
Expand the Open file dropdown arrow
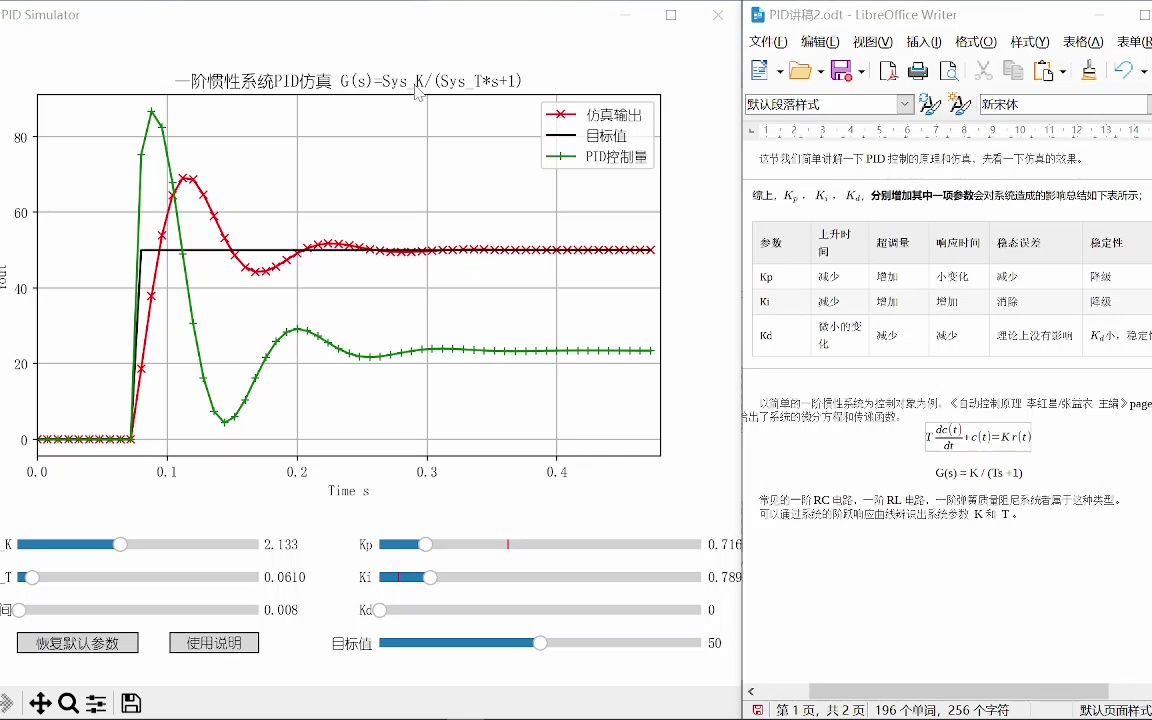pos(819,70)
